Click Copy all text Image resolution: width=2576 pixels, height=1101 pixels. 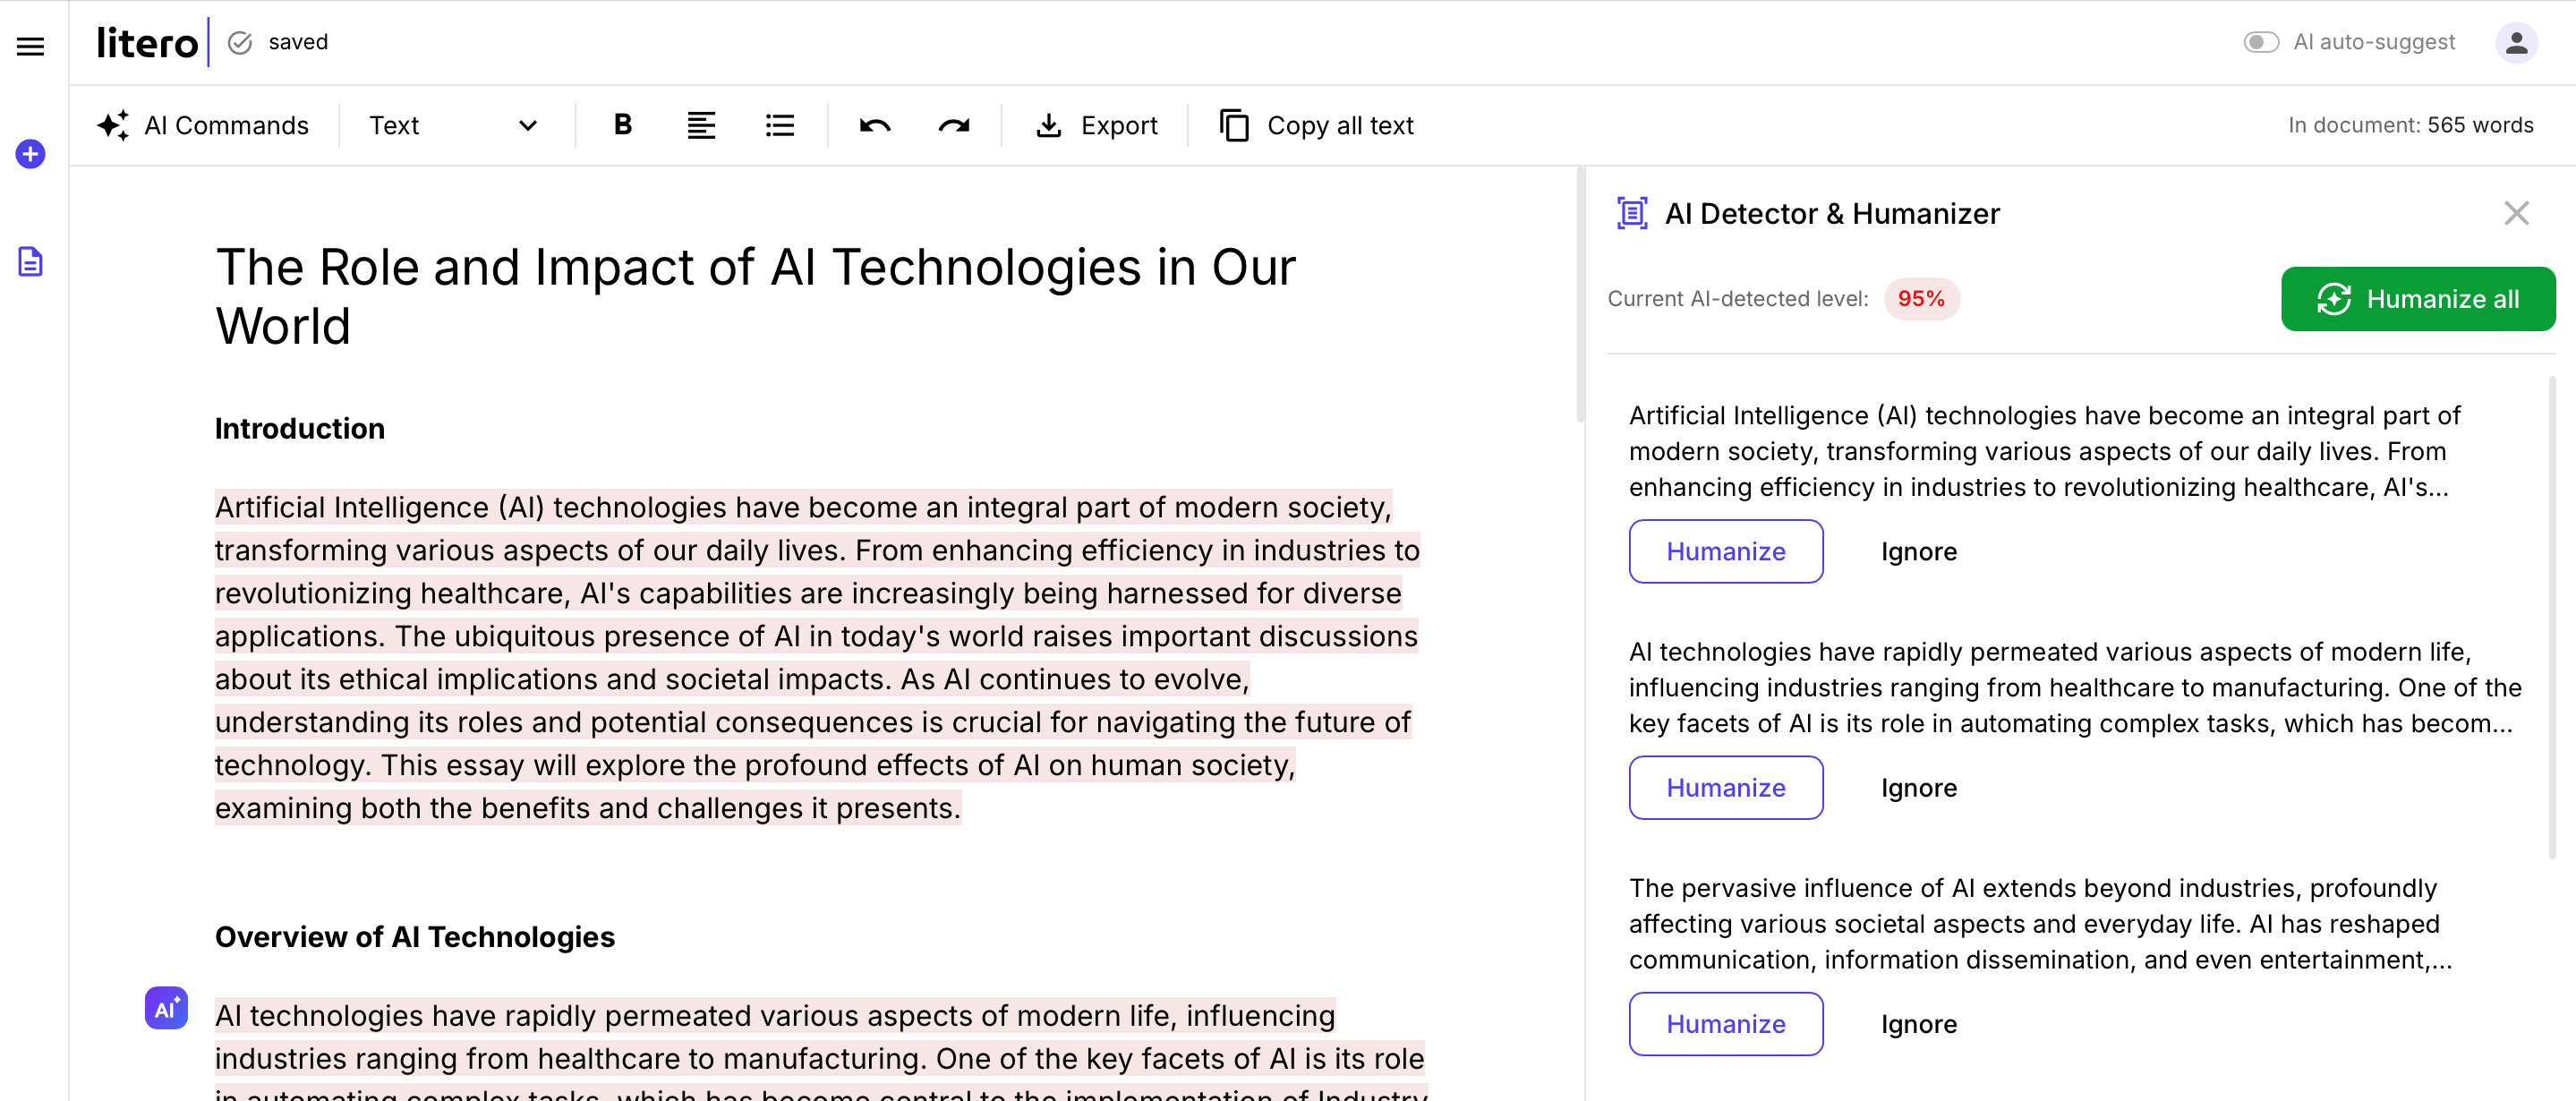(1316, 125)
